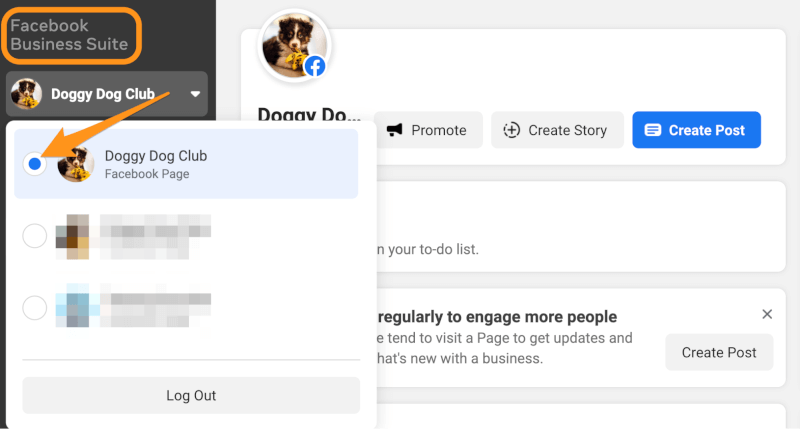Select the Doggy Dog Club radio button
This screenshot has width=800, height=429.
(x=35, y=164)
